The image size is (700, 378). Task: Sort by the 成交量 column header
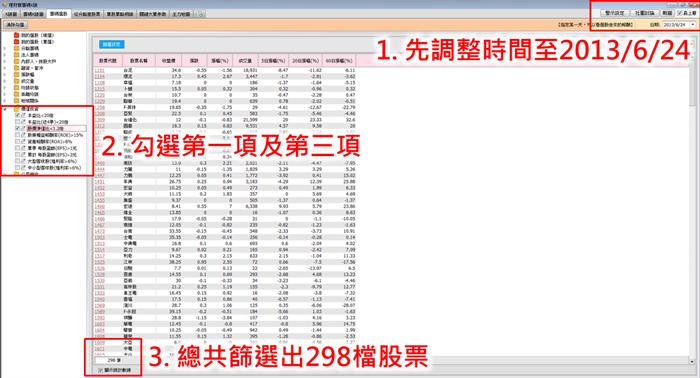245,60
